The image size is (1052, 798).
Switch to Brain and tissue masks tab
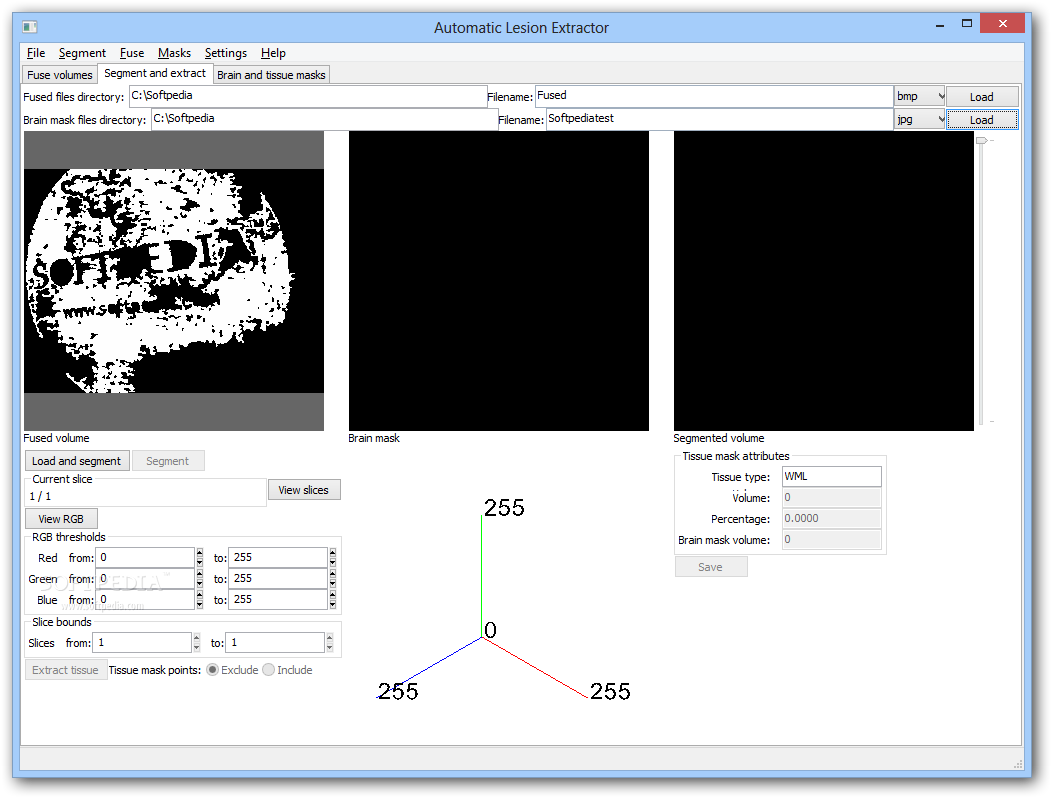point(271,74)
